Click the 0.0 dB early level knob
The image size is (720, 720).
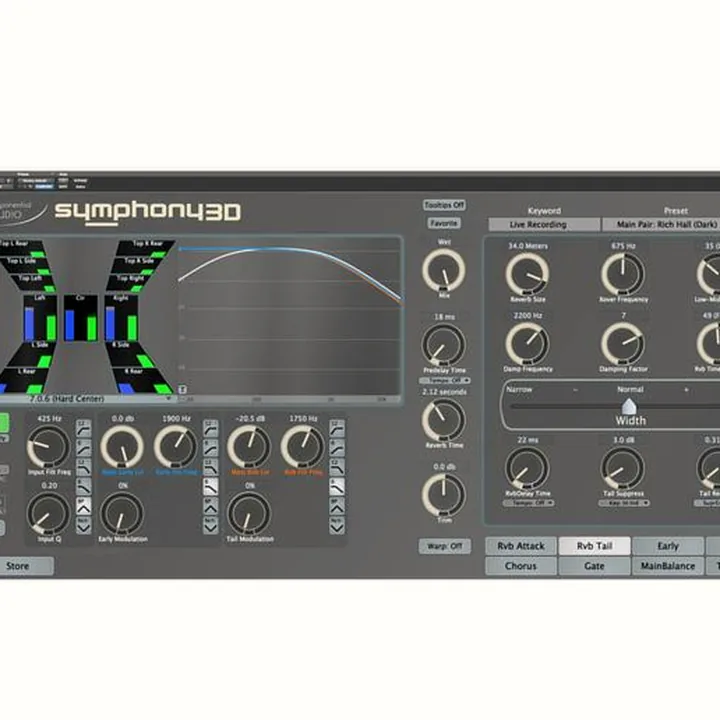122,447
